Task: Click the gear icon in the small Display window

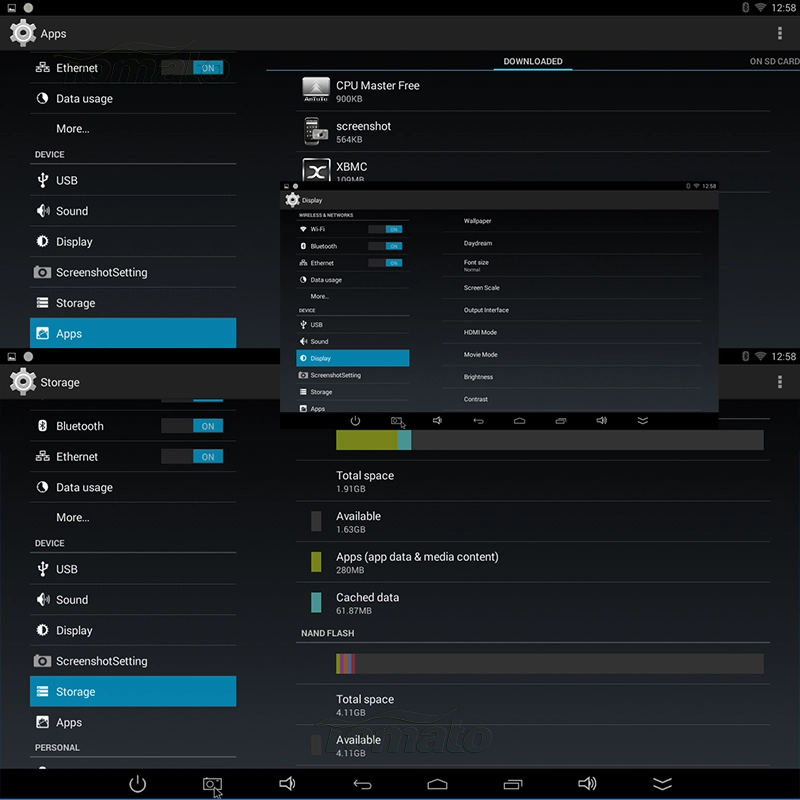Action: 292,200
